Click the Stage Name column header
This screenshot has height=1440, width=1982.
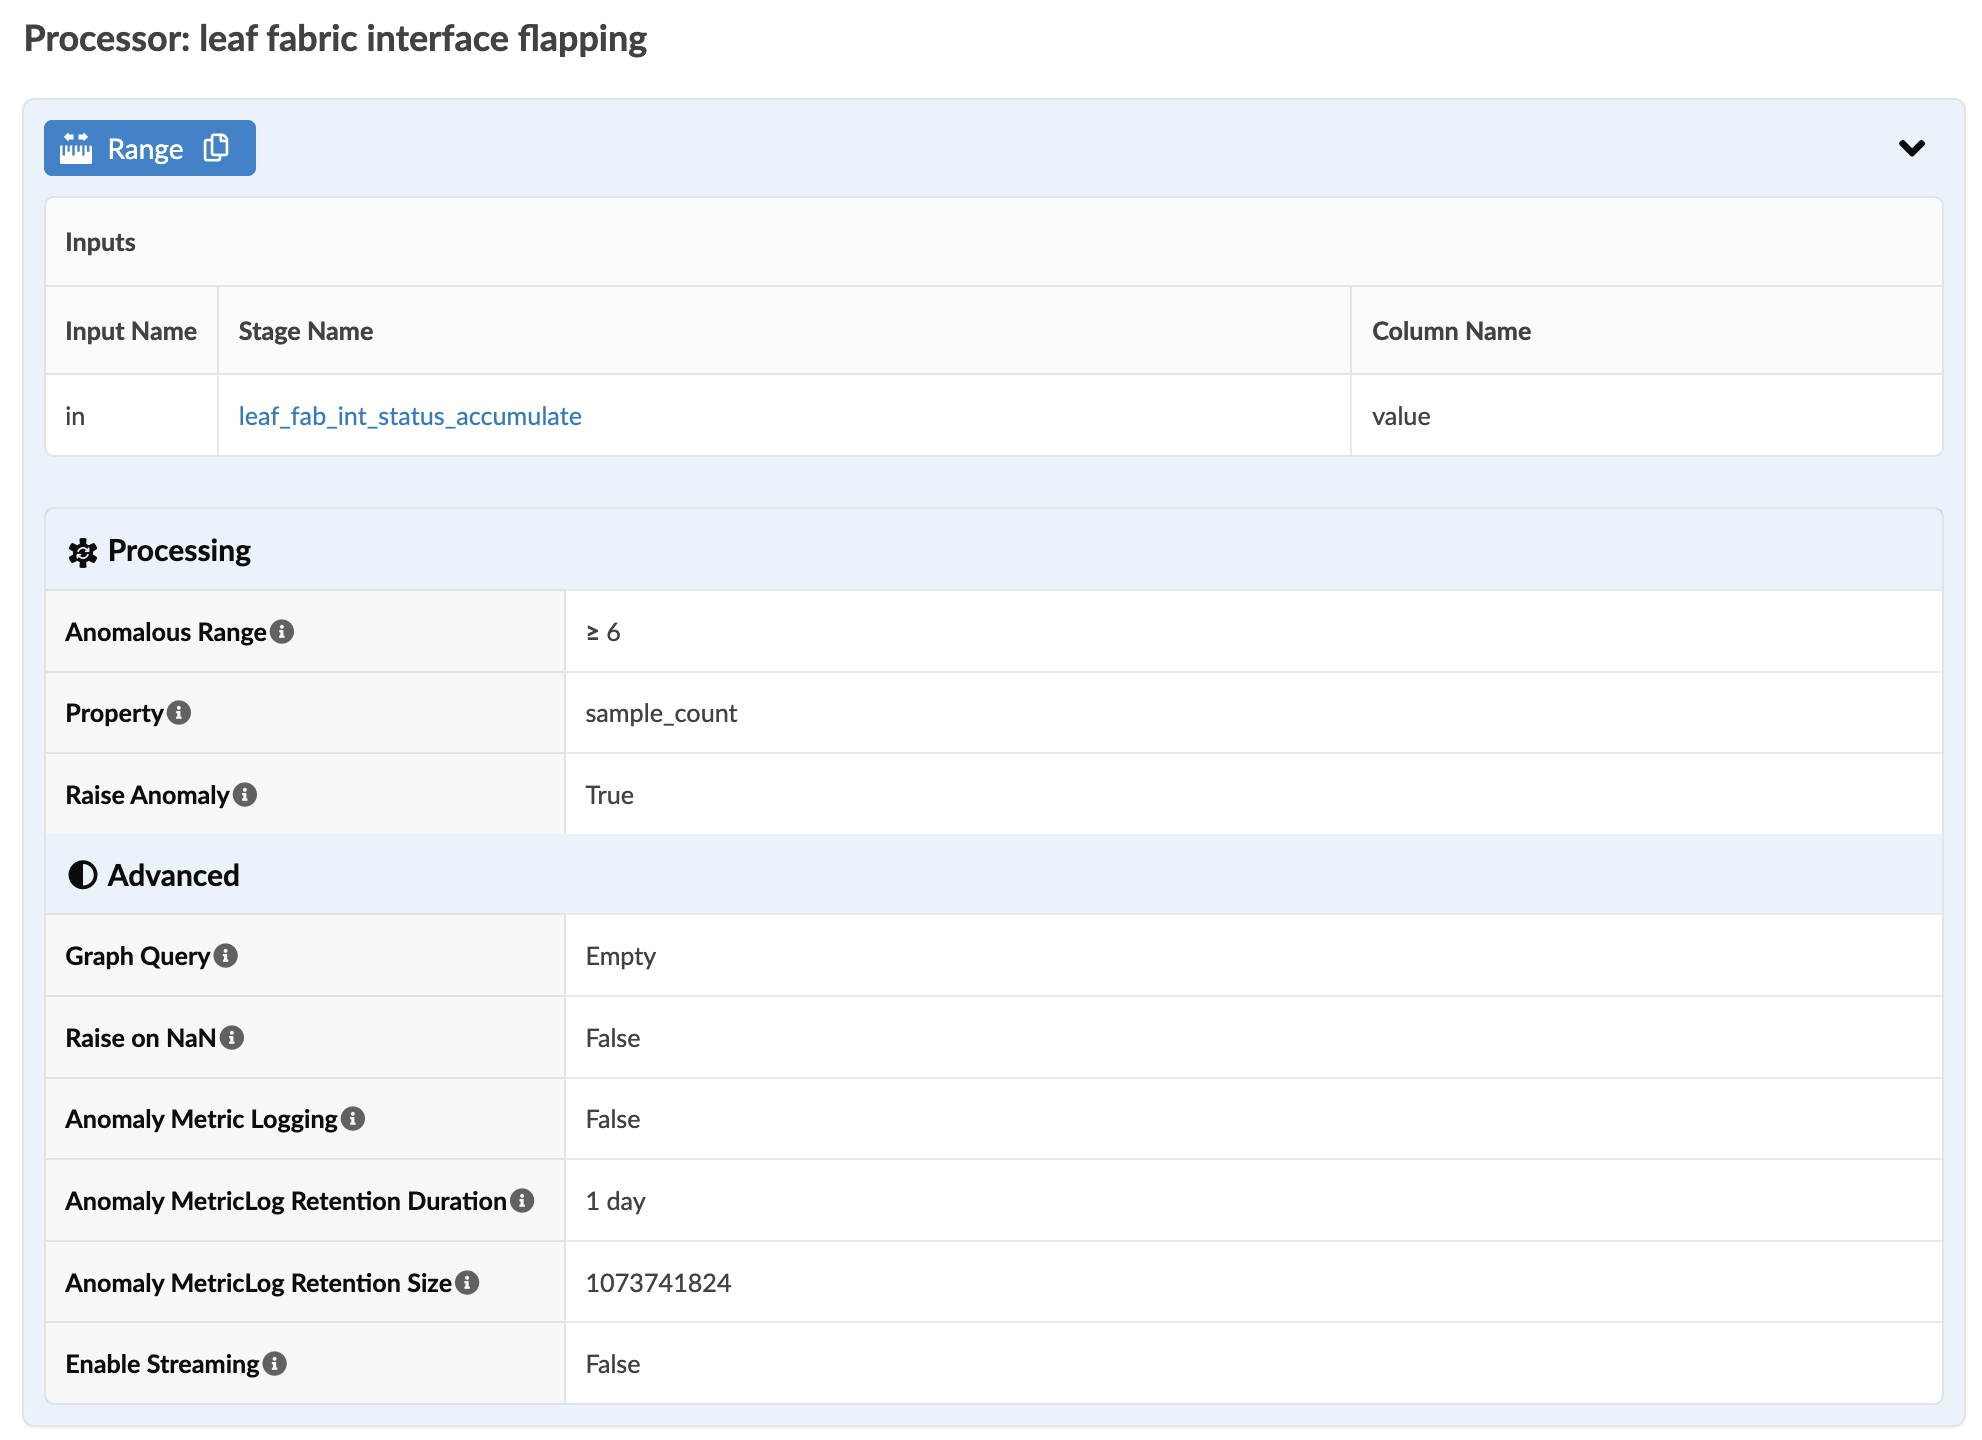click(305, 331)
